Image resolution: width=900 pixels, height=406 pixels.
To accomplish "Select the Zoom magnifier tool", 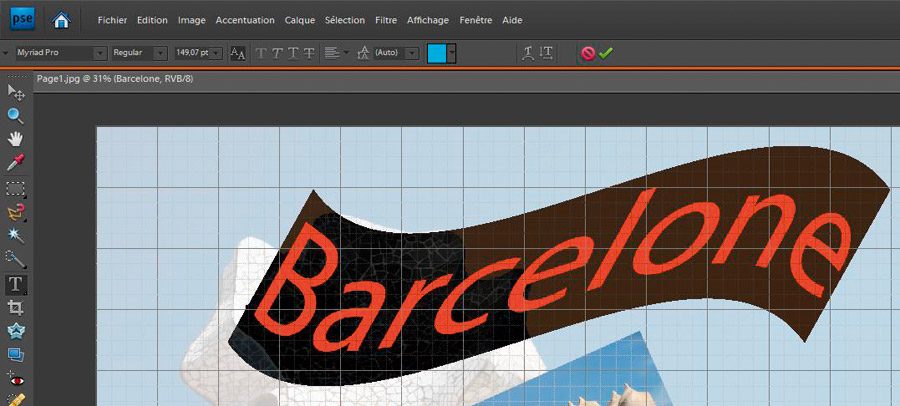I will pyautogui.click(x=16, y=115).
